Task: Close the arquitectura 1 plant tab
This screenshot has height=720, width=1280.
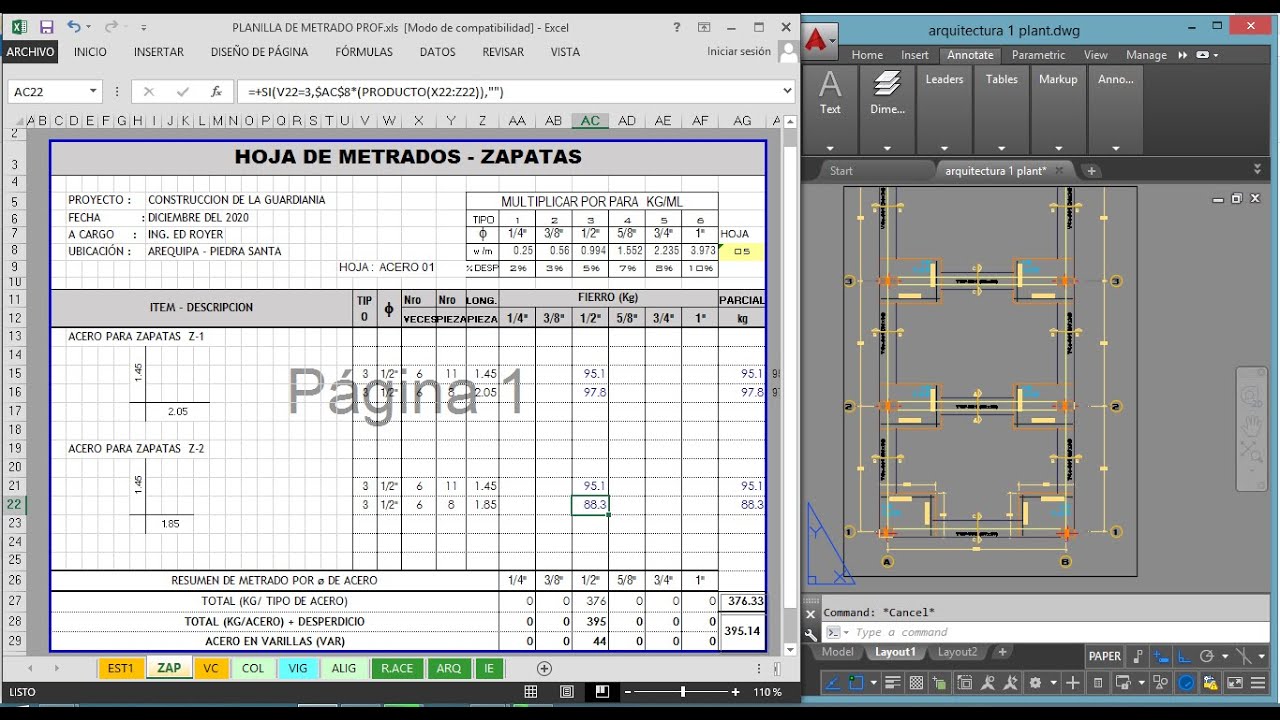Action: (x=1059, y=170)
